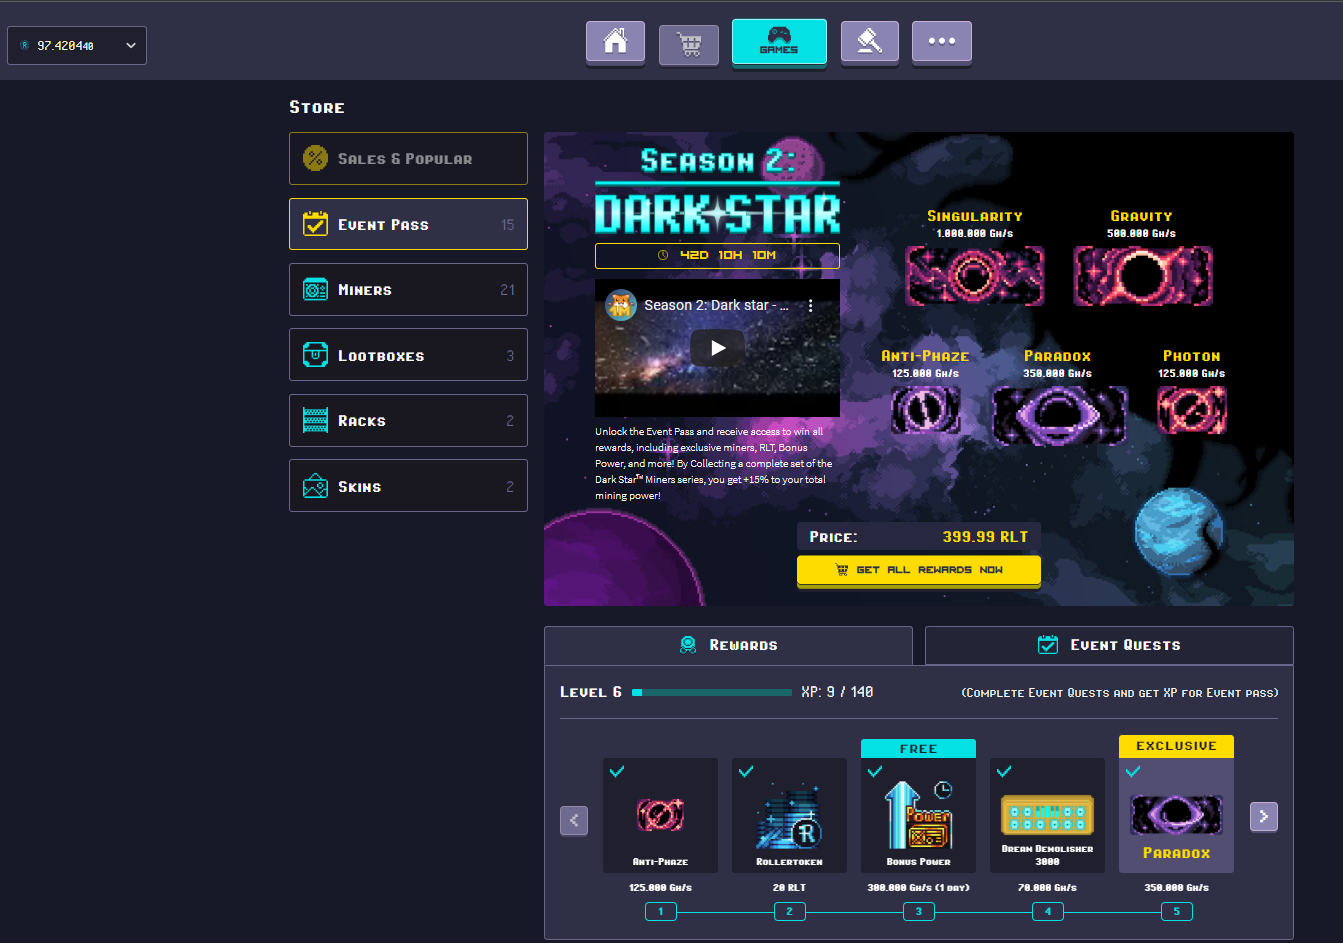Open the Miners store category

coord(408,290)
